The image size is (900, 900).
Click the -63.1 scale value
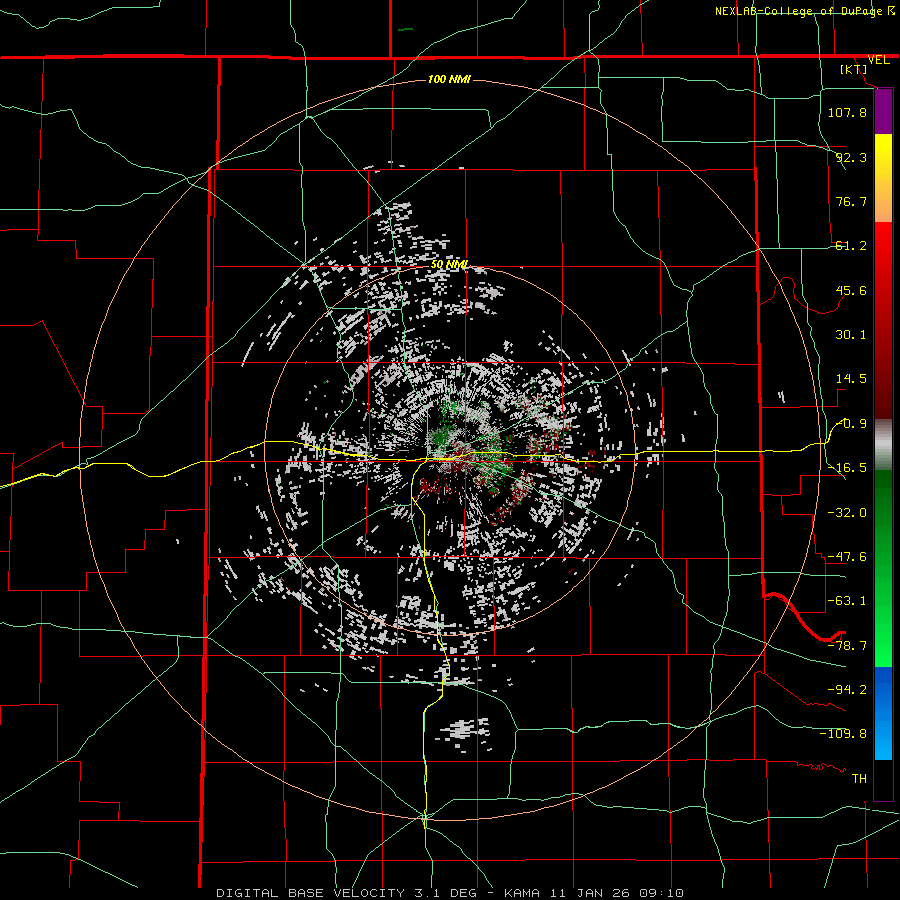pos(847,601)
